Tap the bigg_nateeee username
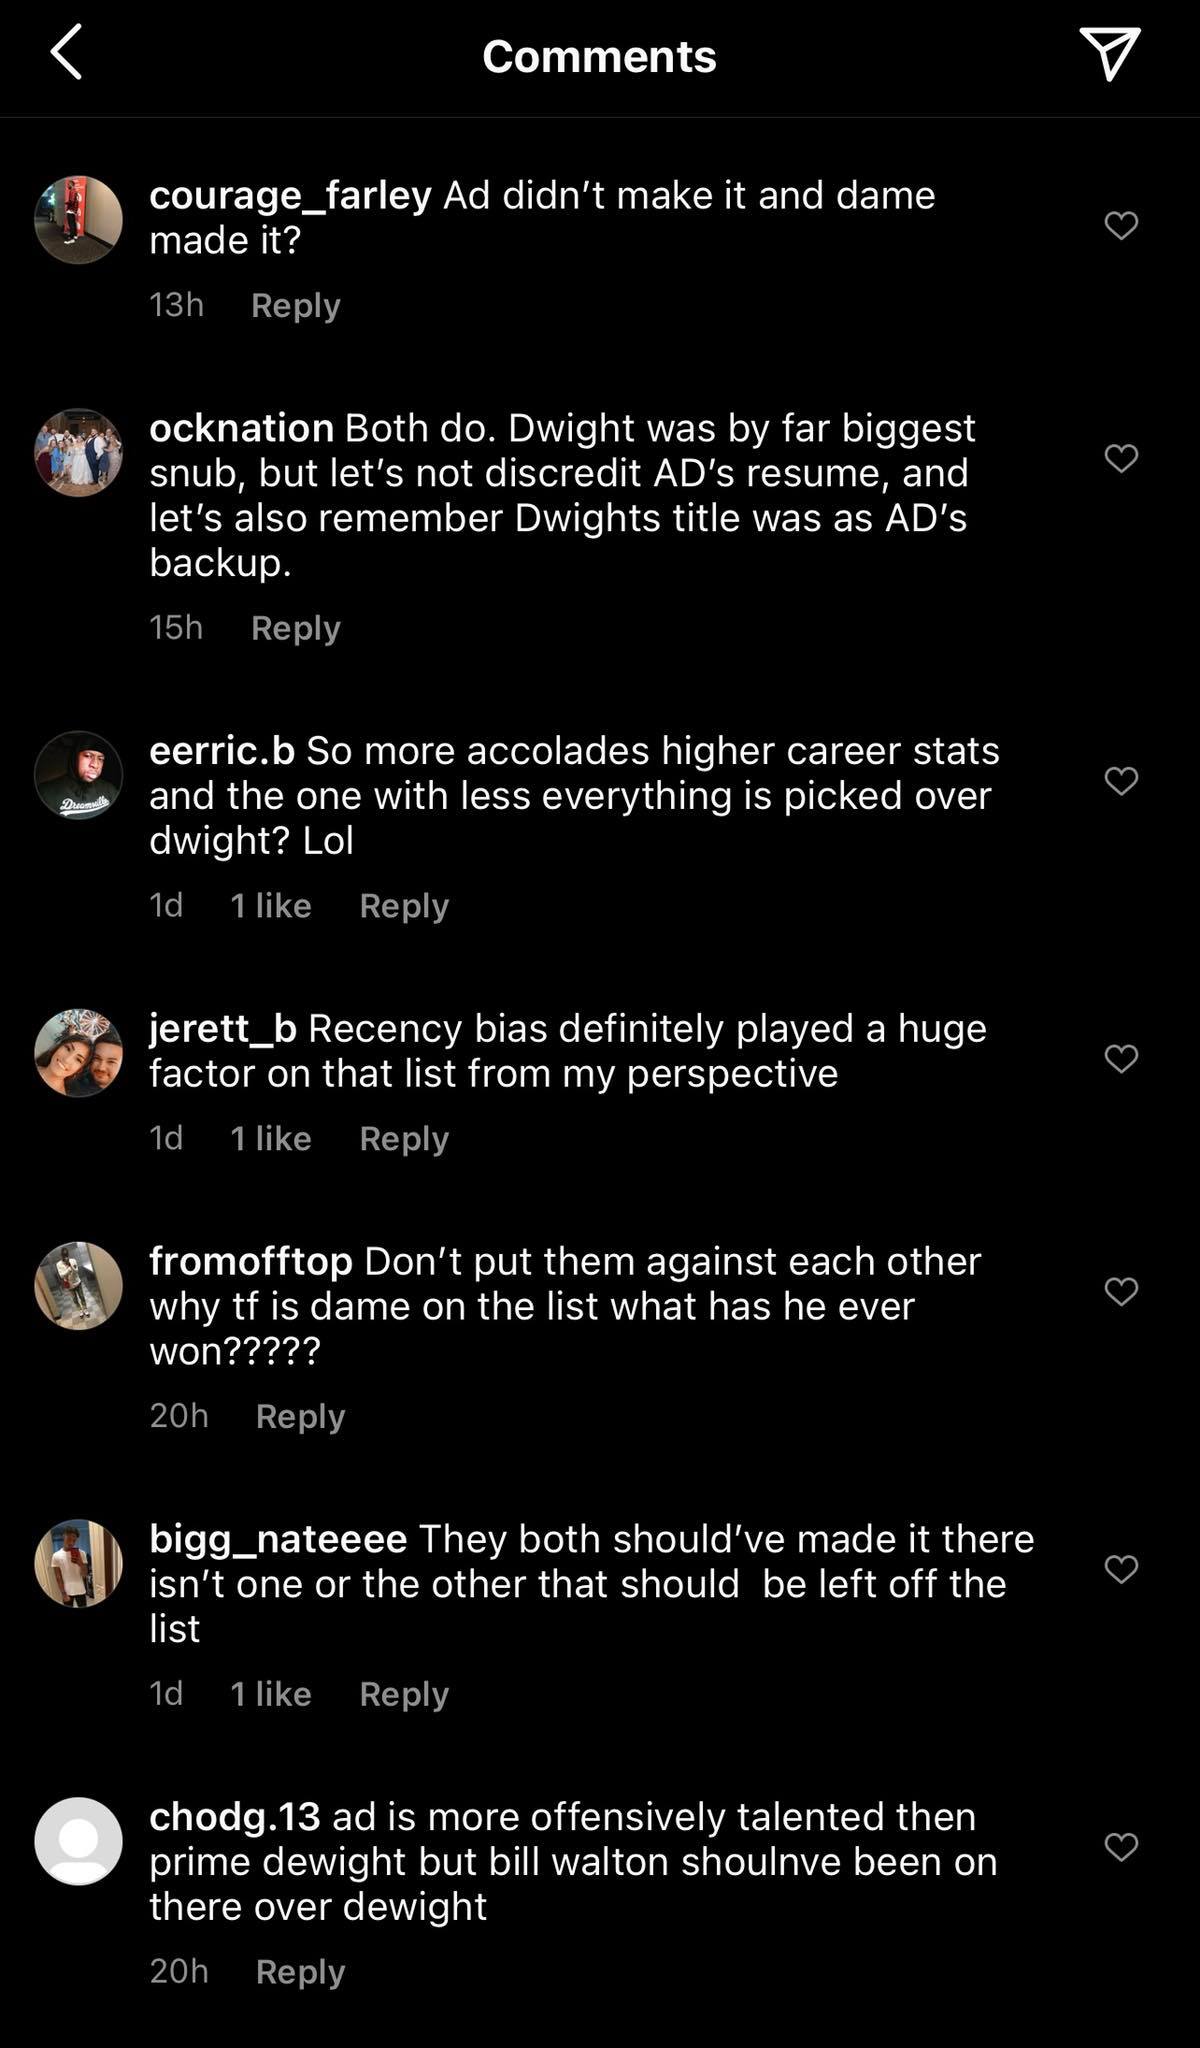The width and height of the screenshot is (1200, 2048). [x=277, y=1539]
